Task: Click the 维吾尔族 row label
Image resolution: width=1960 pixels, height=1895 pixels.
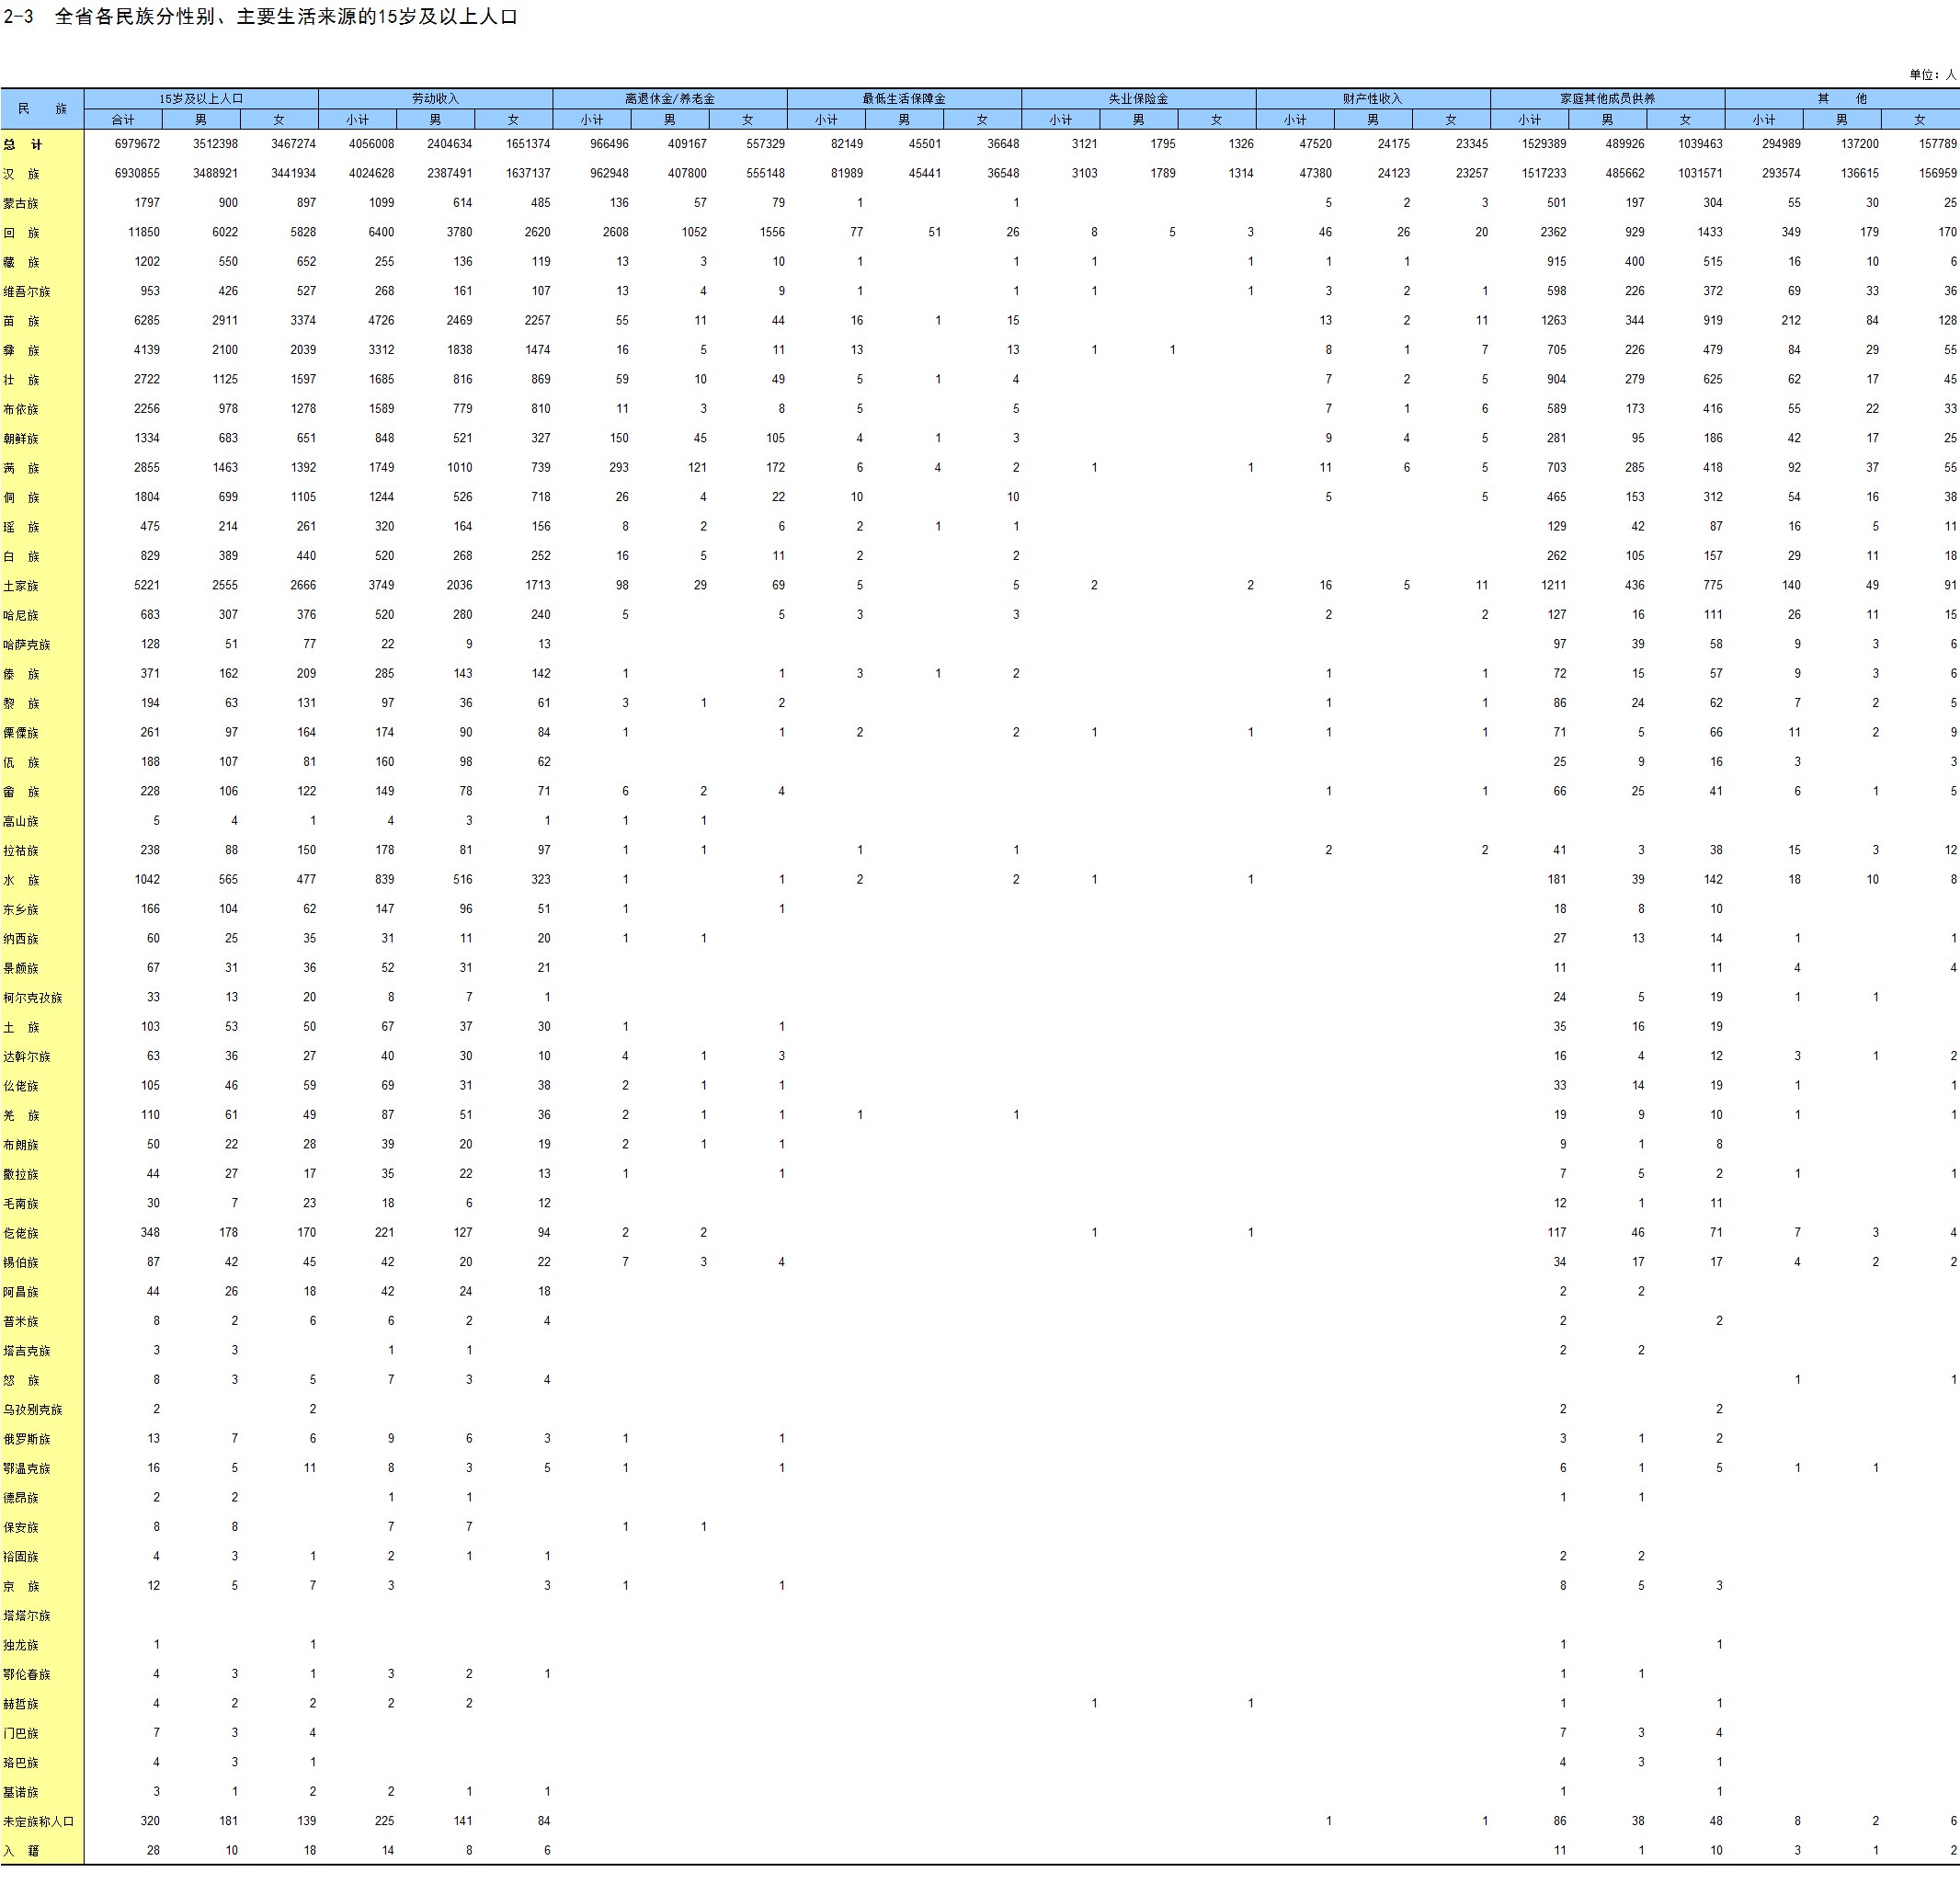Action: (x=26, y=292)
